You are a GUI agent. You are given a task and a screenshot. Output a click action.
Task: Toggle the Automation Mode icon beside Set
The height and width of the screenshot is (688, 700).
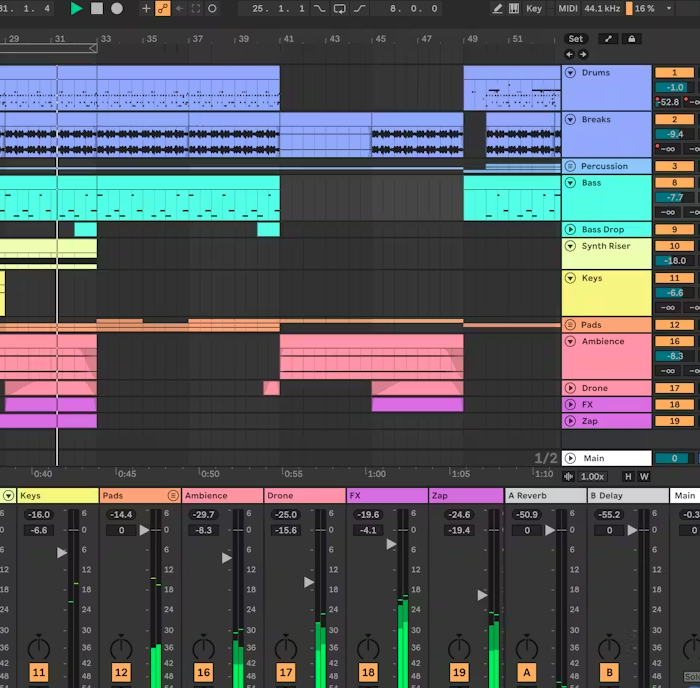click(x=608, y=39)
